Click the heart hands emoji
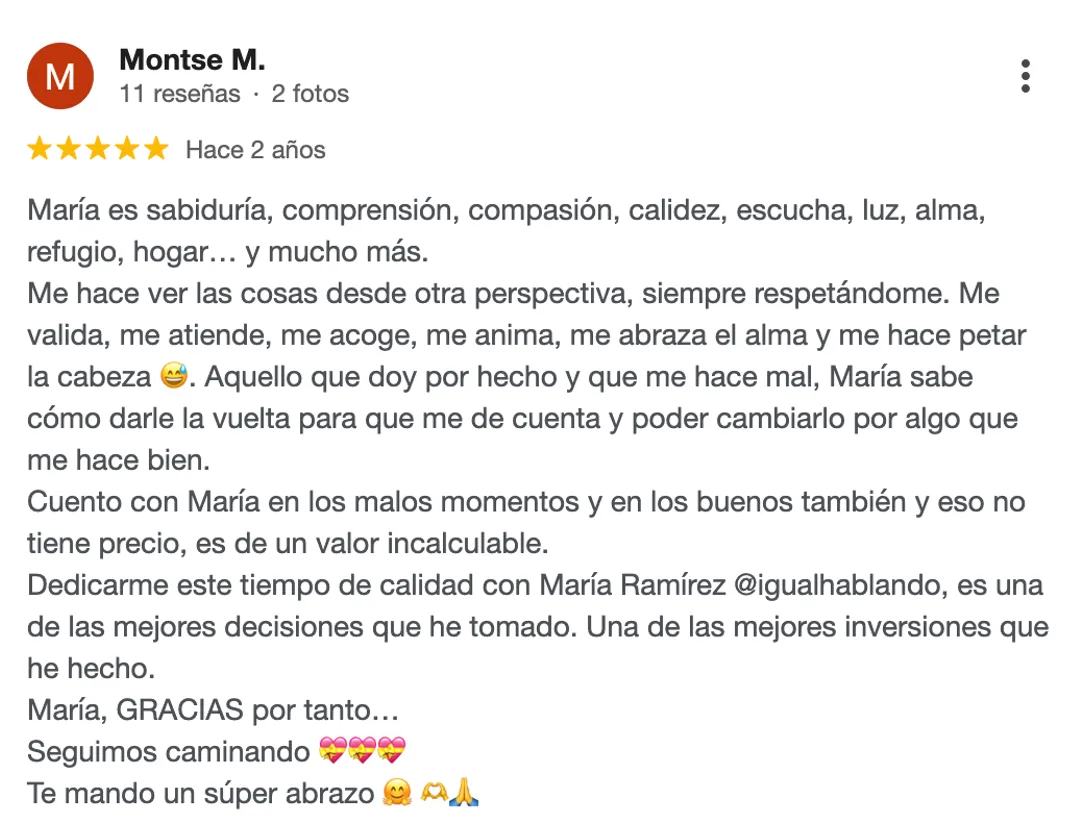 [434, 792]
